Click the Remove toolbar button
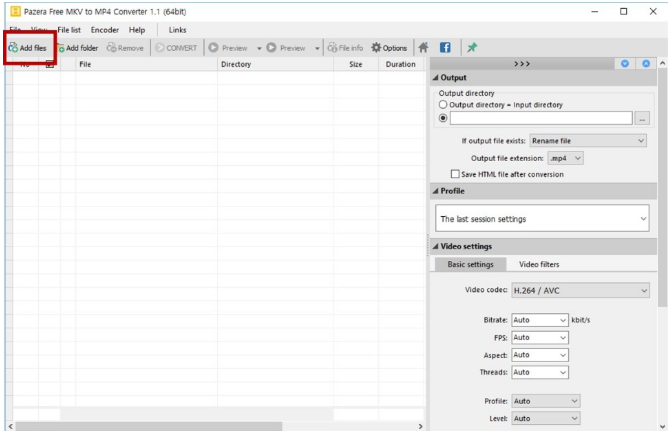Viewport: 672px width, 435px height. pyautogui.click(x=125, y=48)
